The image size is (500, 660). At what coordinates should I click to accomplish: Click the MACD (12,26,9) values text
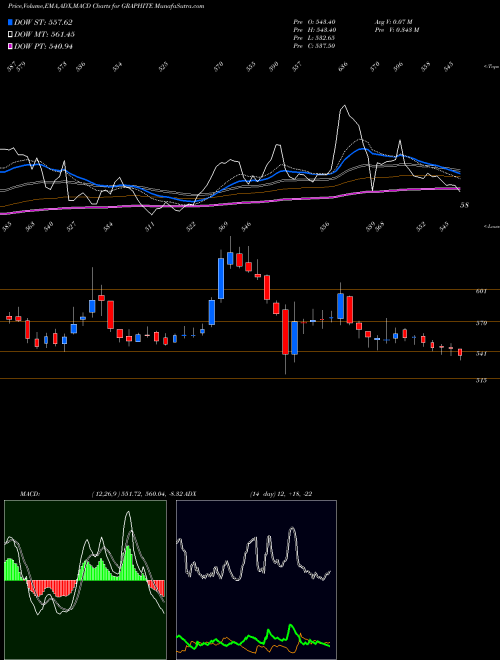pos(138,494)
